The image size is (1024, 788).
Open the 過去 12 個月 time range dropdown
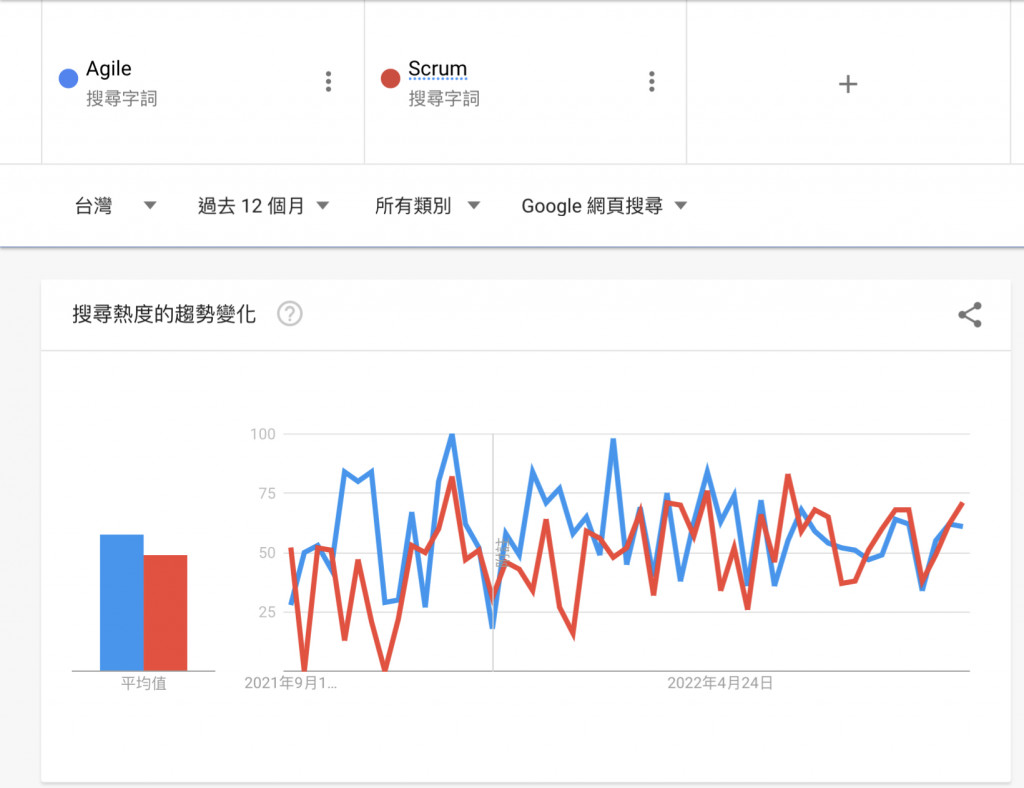coord(263,206)
